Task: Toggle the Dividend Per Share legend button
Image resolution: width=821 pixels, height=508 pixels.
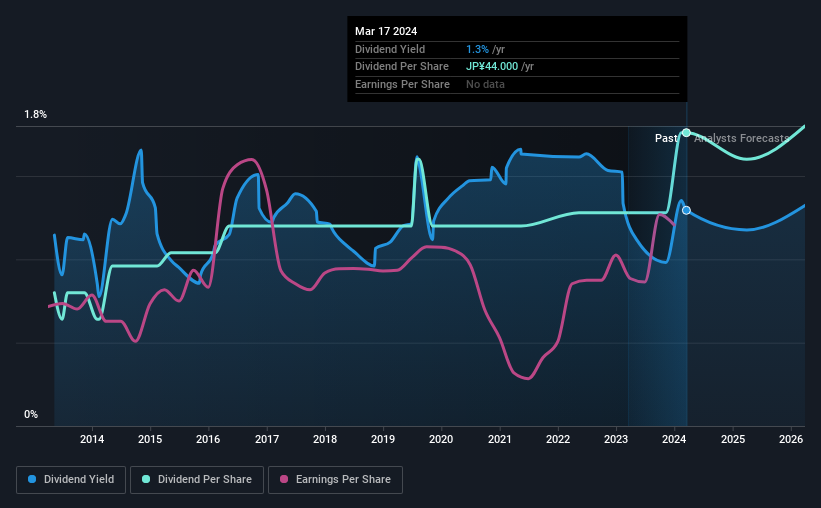Action: (197, 480)
